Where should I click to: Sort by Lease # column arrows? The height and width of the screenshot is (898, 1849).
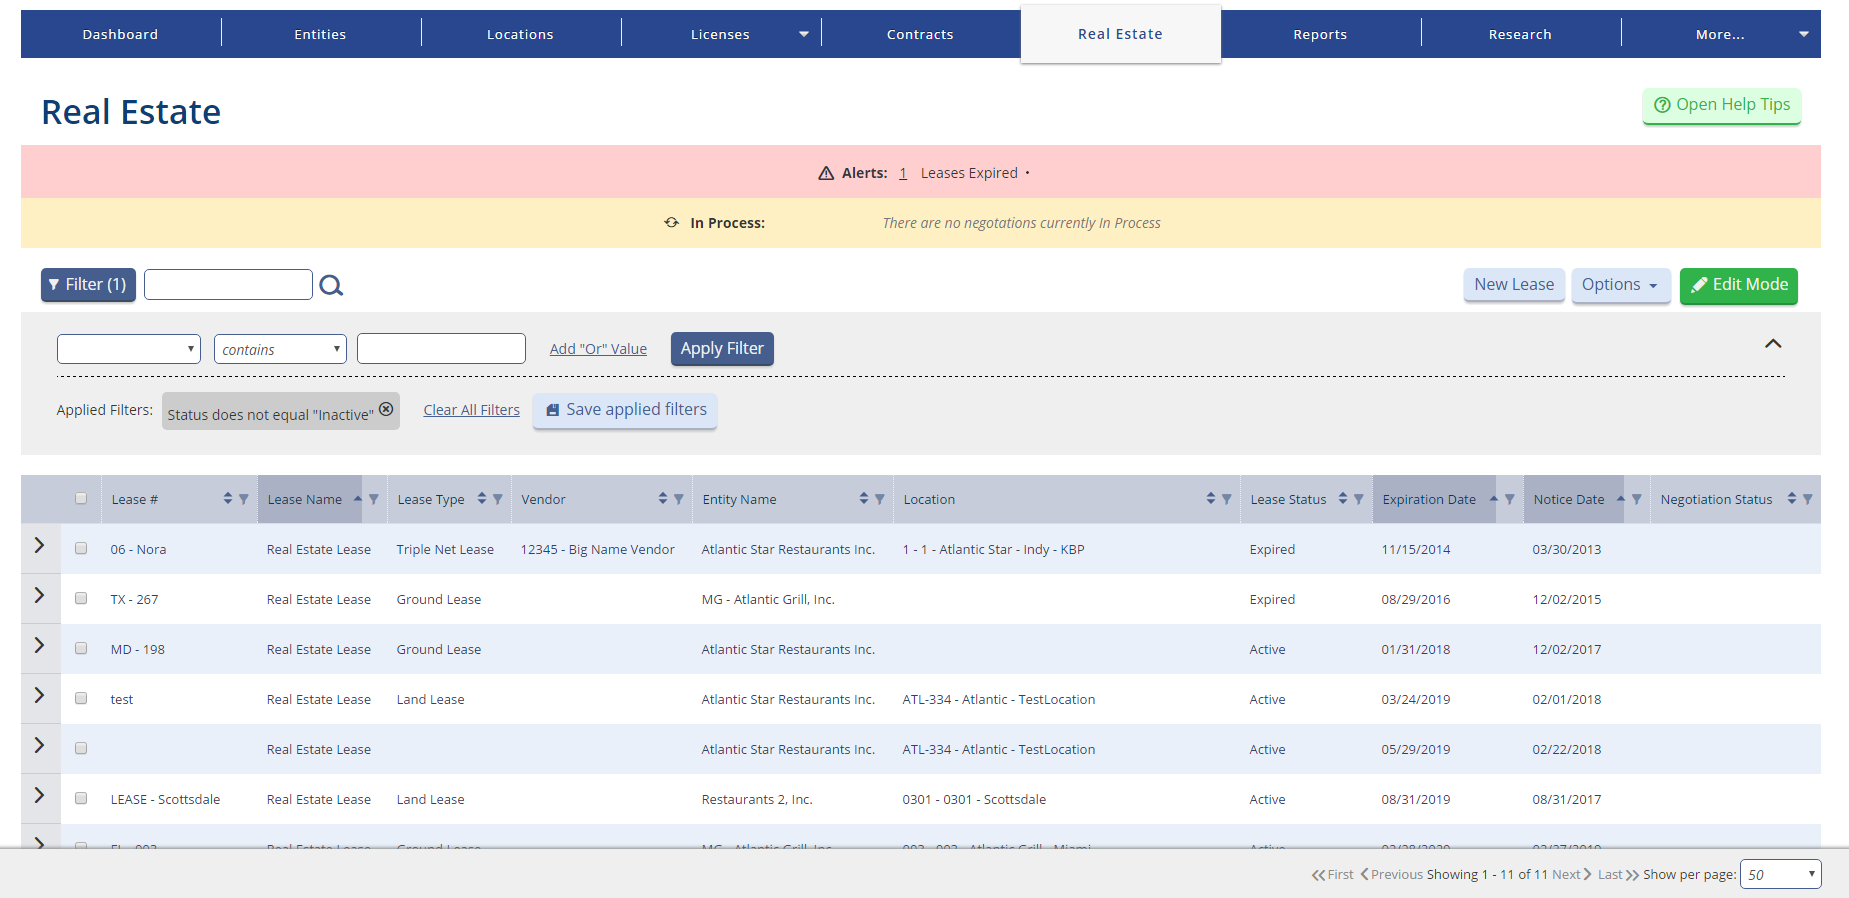point(228,499)
